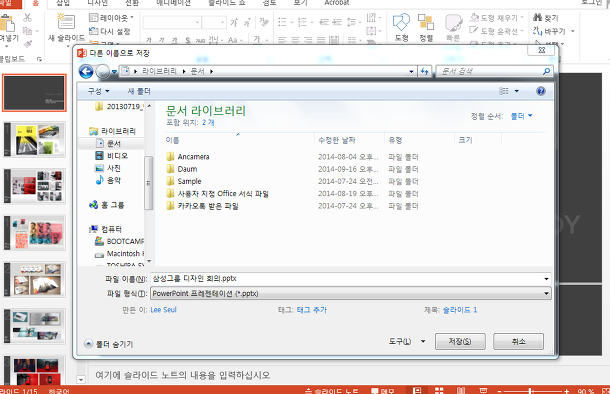Click the zoom slider handle in status bar
The width and height of the screenshot is (610, 394).
(530, 391)
